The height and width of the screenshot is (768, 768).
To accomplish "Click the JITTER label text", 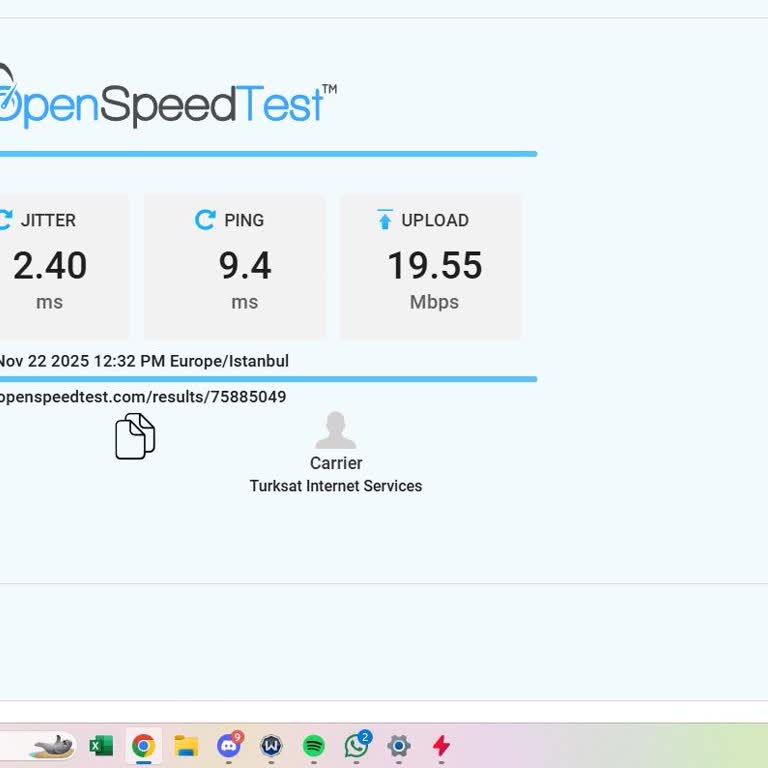I will click(x=48, y=220).
